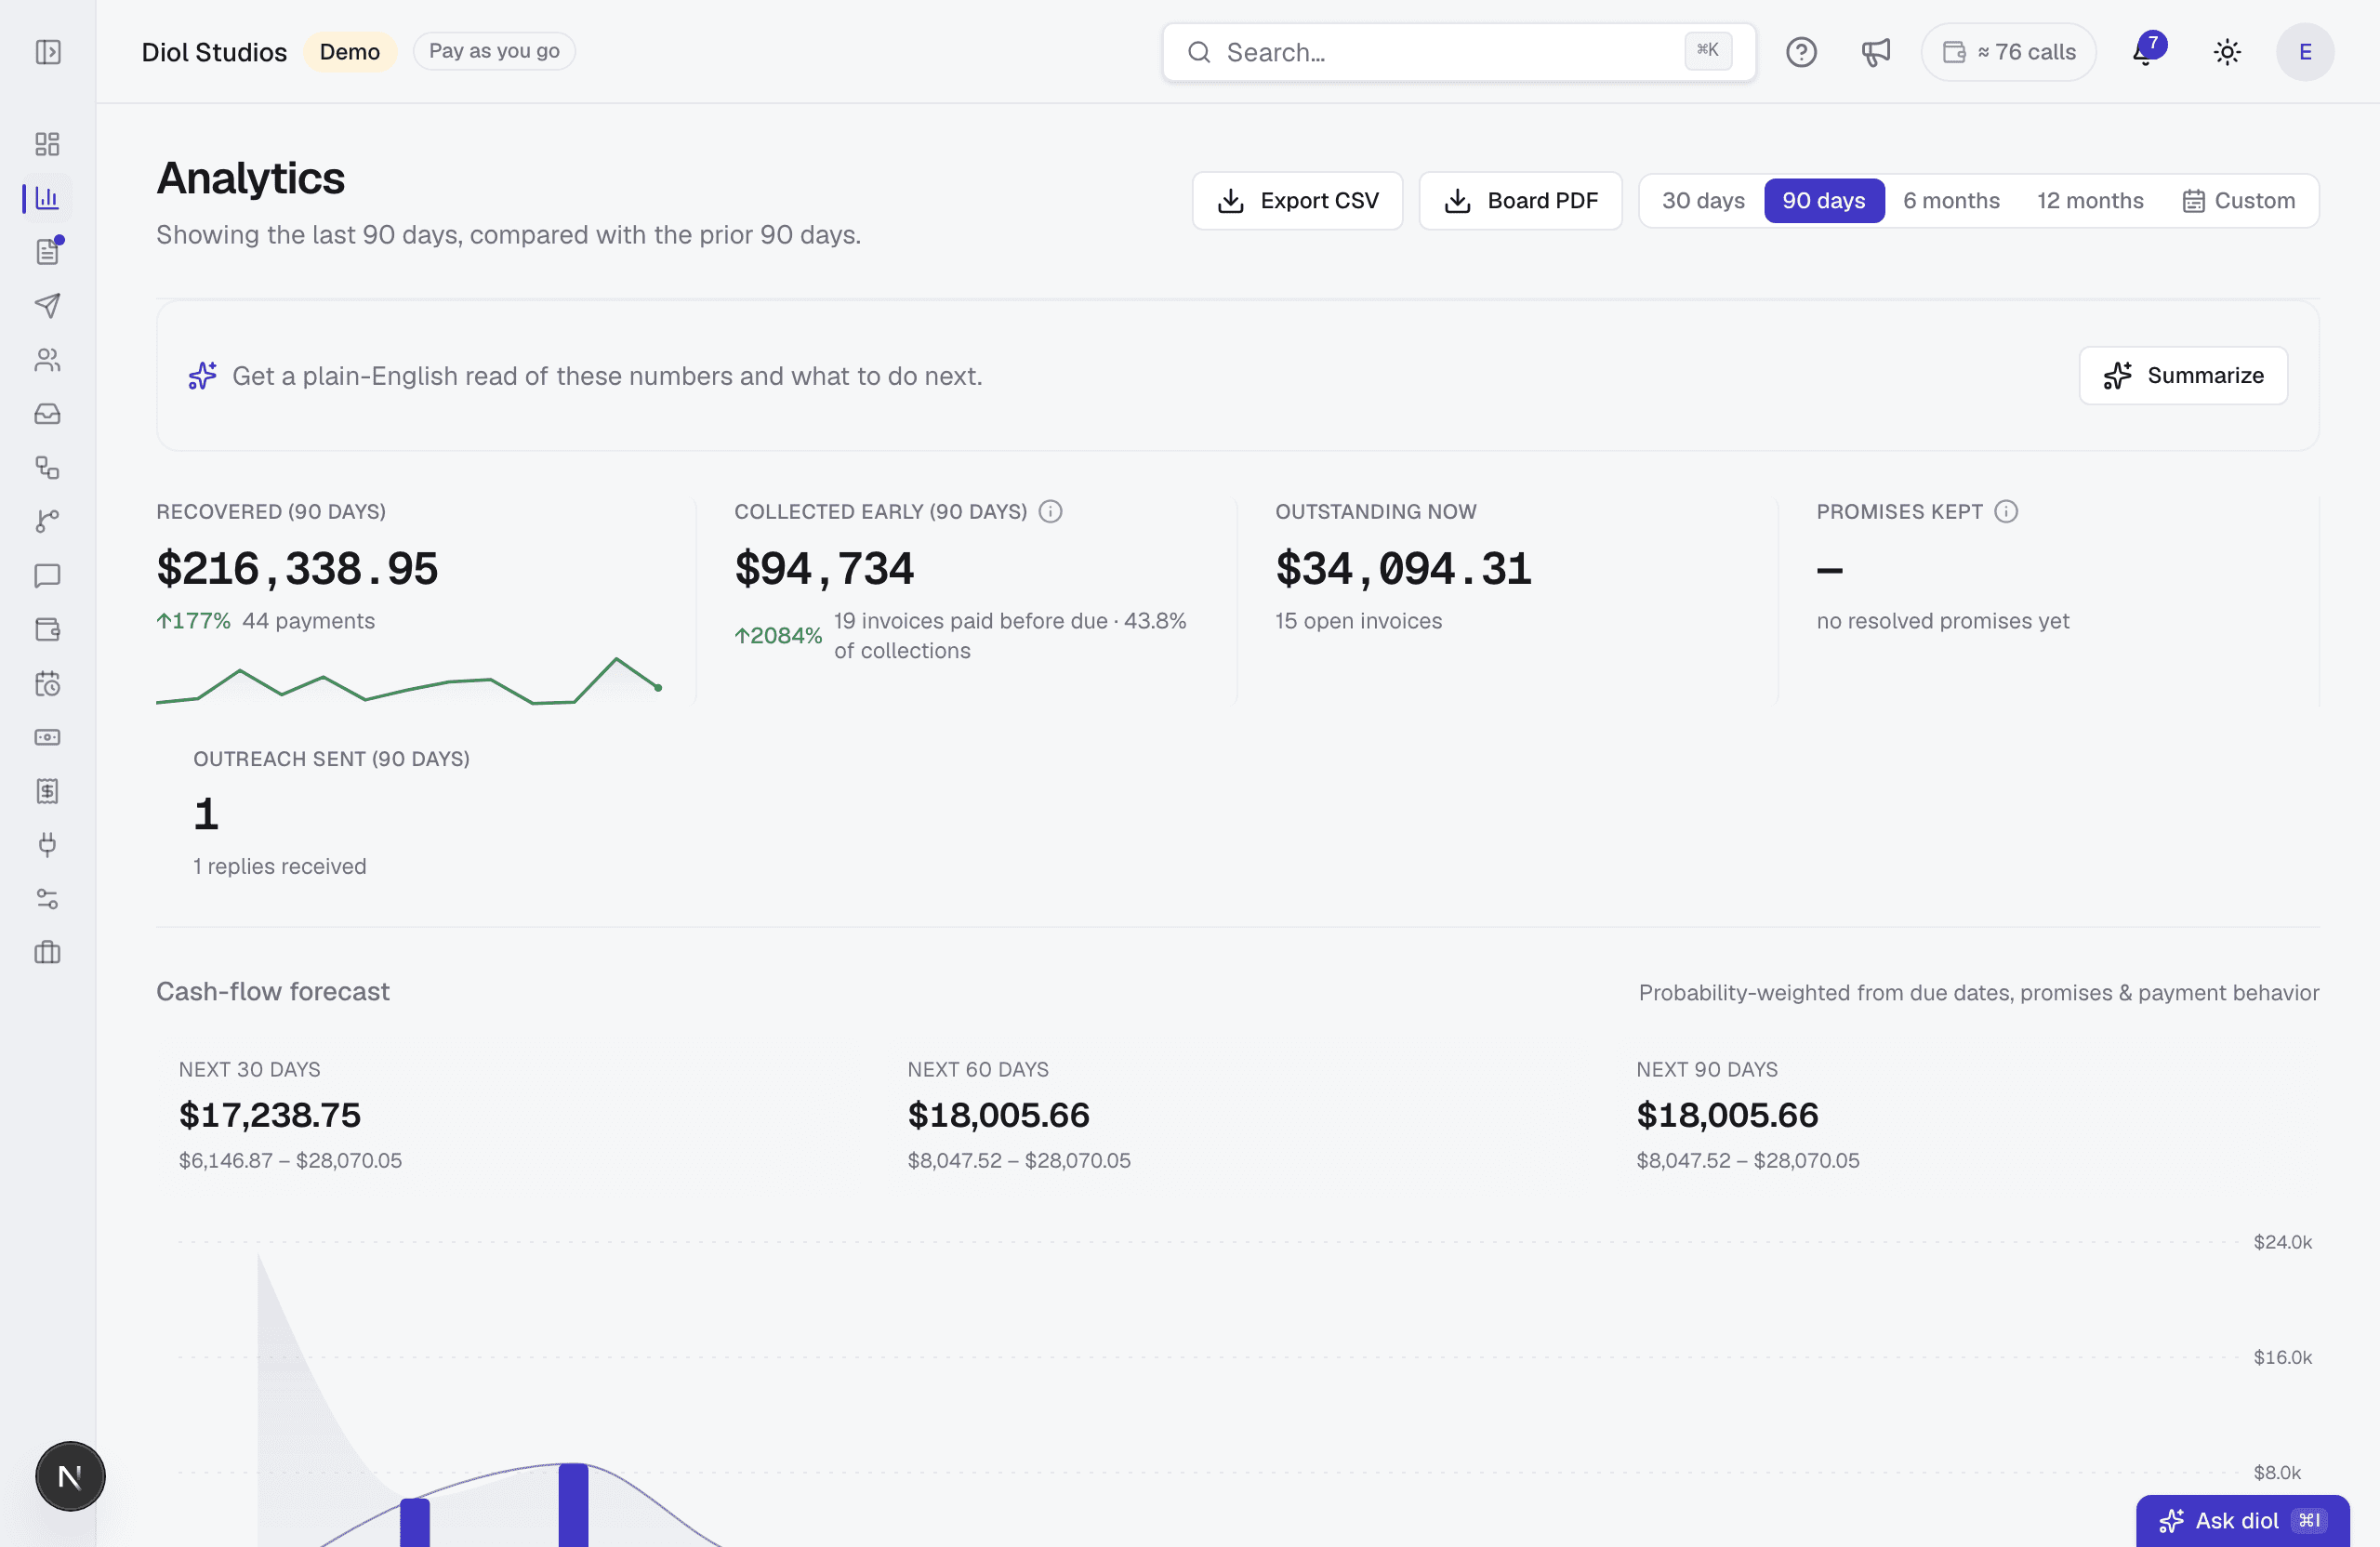2380x1547 pixels.
Task: Open the Custom date range picker
Action: click(x=2238, y=201)
